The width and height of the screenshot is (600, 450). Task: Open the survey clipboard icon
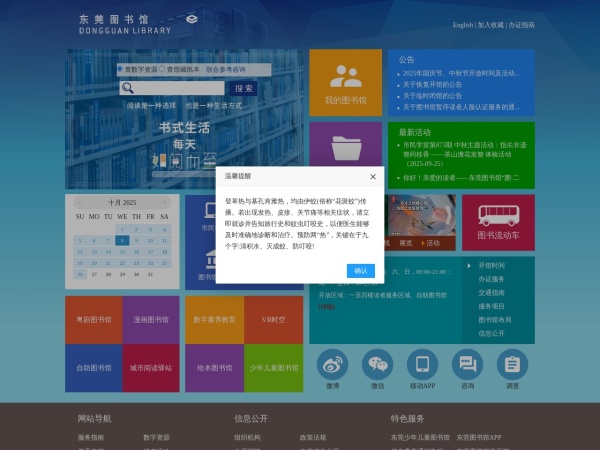tap(512, 364)
